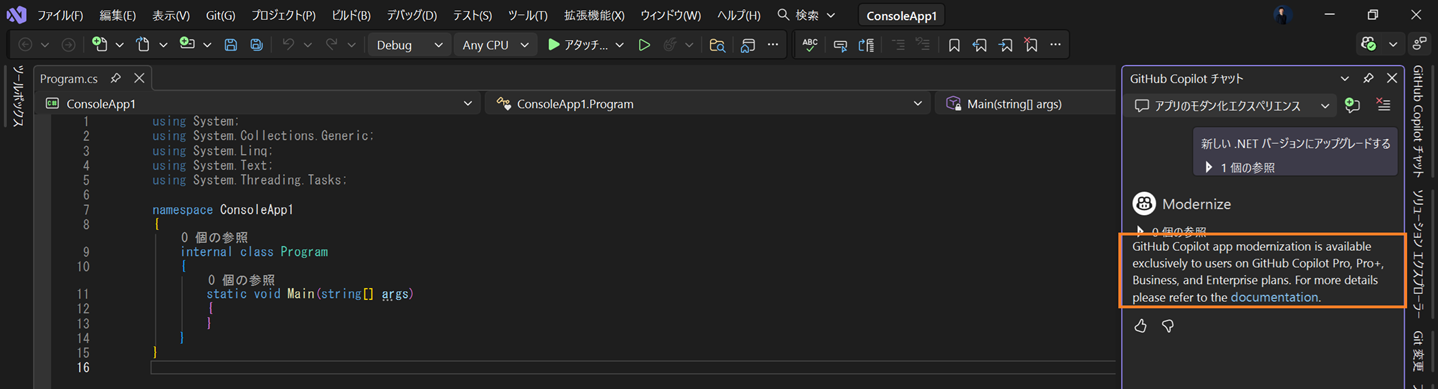Click the spell checker ABC icon
This screenshot has width=1438, height=389.
(810, 45)
